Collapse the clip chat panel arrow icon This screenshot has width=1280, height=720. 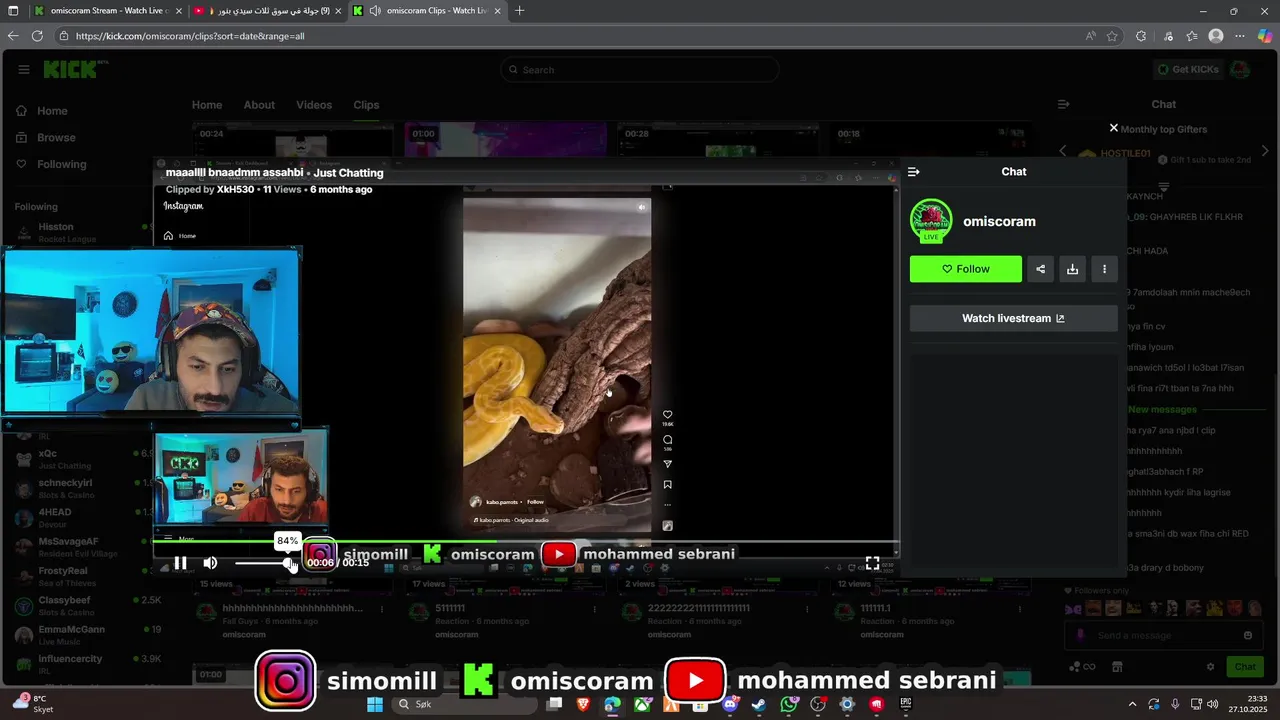pyautogui.click(x=913, y=172)
